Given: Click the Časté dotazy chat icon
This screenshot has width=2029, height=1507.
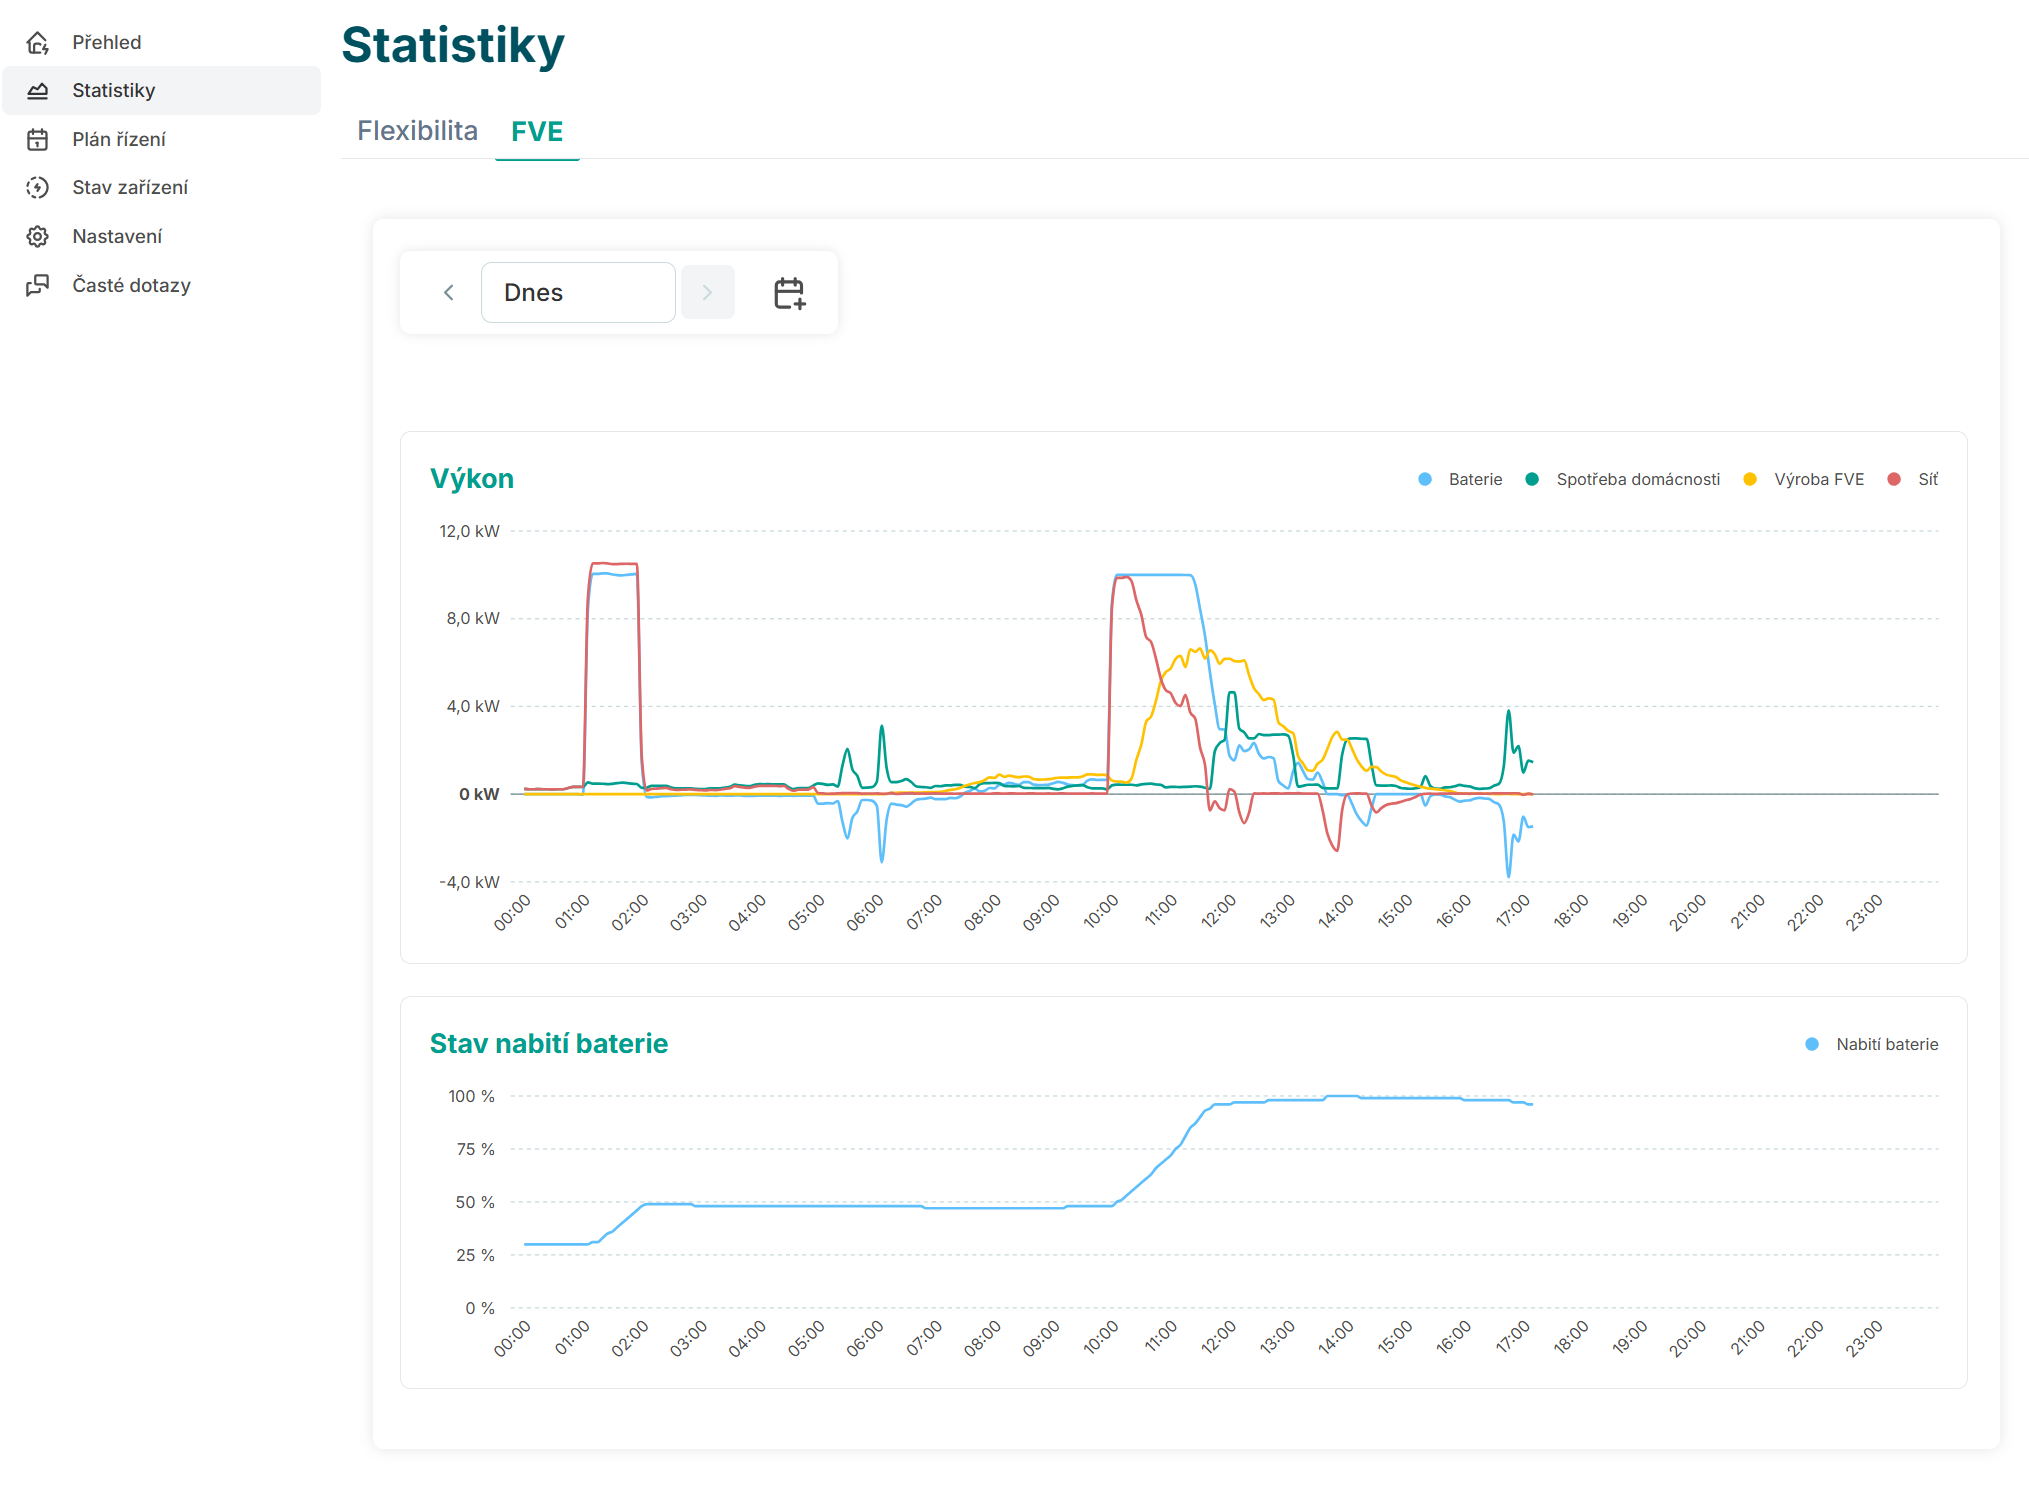Looking at the screenshot, I should tap(38, 285).
